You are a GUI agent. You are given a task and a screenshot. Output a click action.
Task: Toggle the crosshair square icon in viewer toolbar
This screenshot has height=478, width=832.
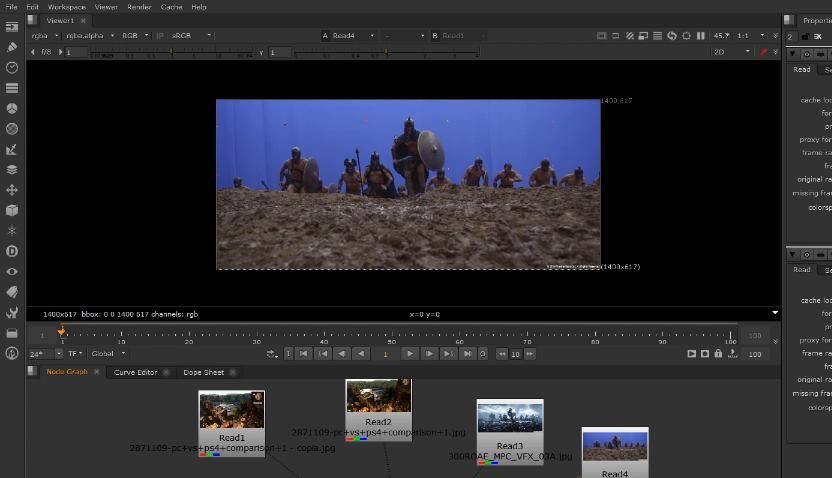686,36
